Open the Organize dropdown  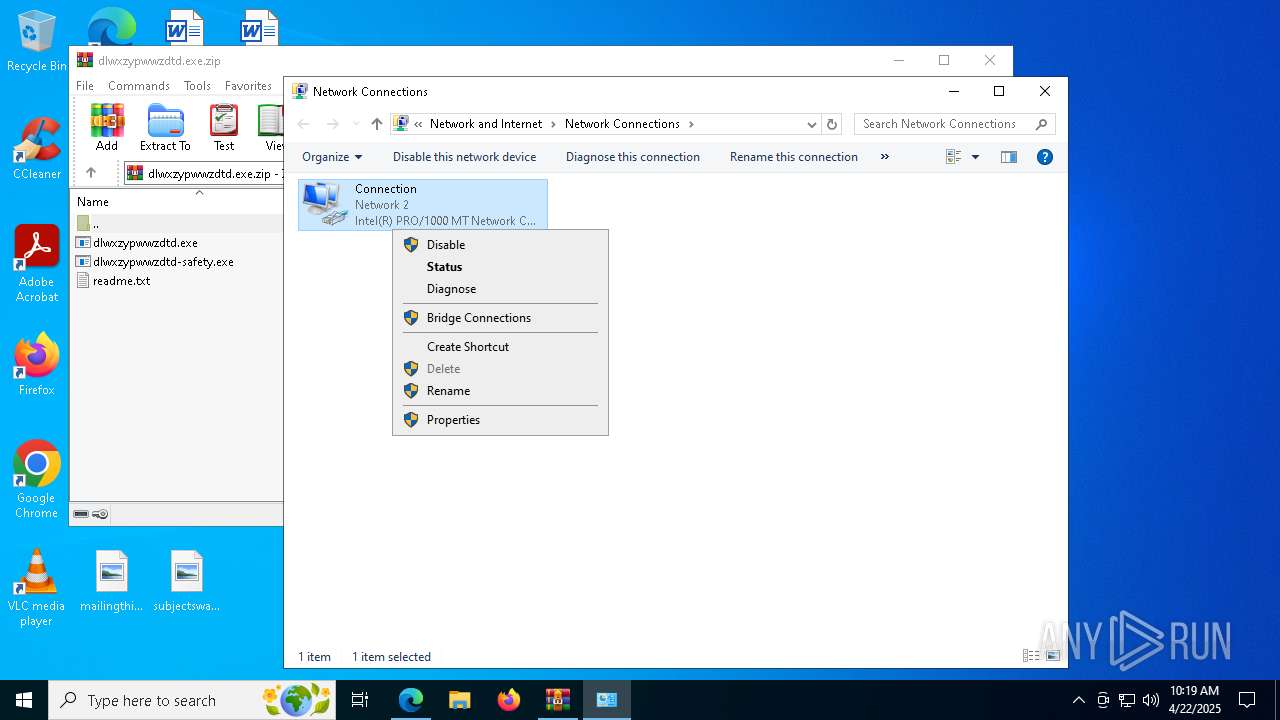point(332,157)
